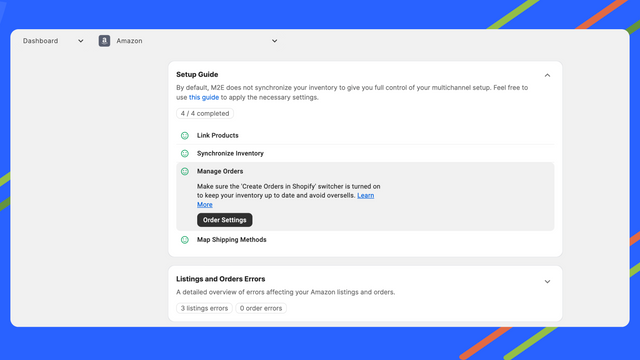
Task: Click the '3 listings errors' badge
Action: [204, 308]
